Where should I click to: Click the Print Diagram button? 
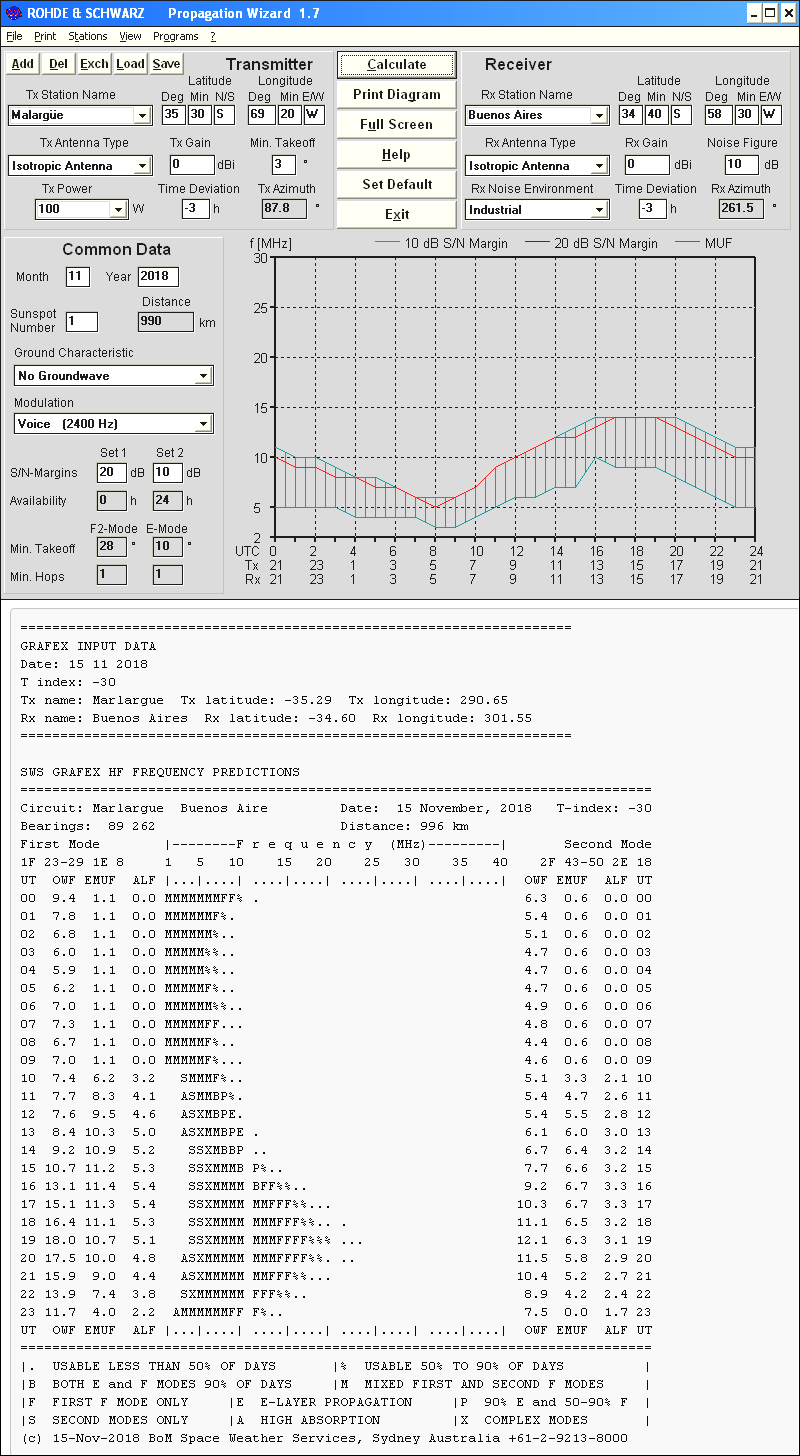click(396, 94)
